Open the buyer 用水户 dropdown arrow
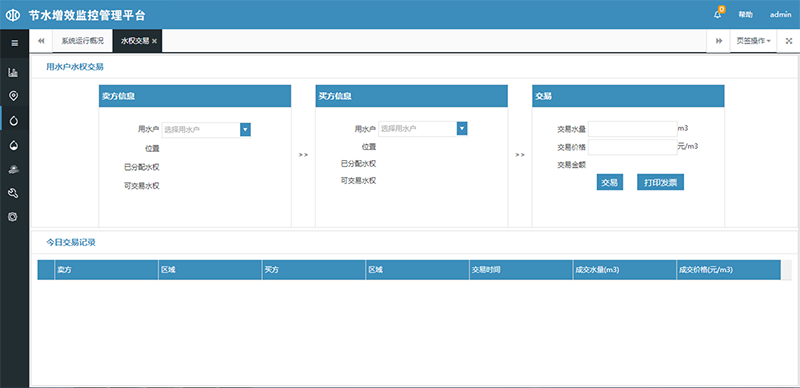This screenshot has height=388, width=800. pyautogui.click(x=462, y=129)
